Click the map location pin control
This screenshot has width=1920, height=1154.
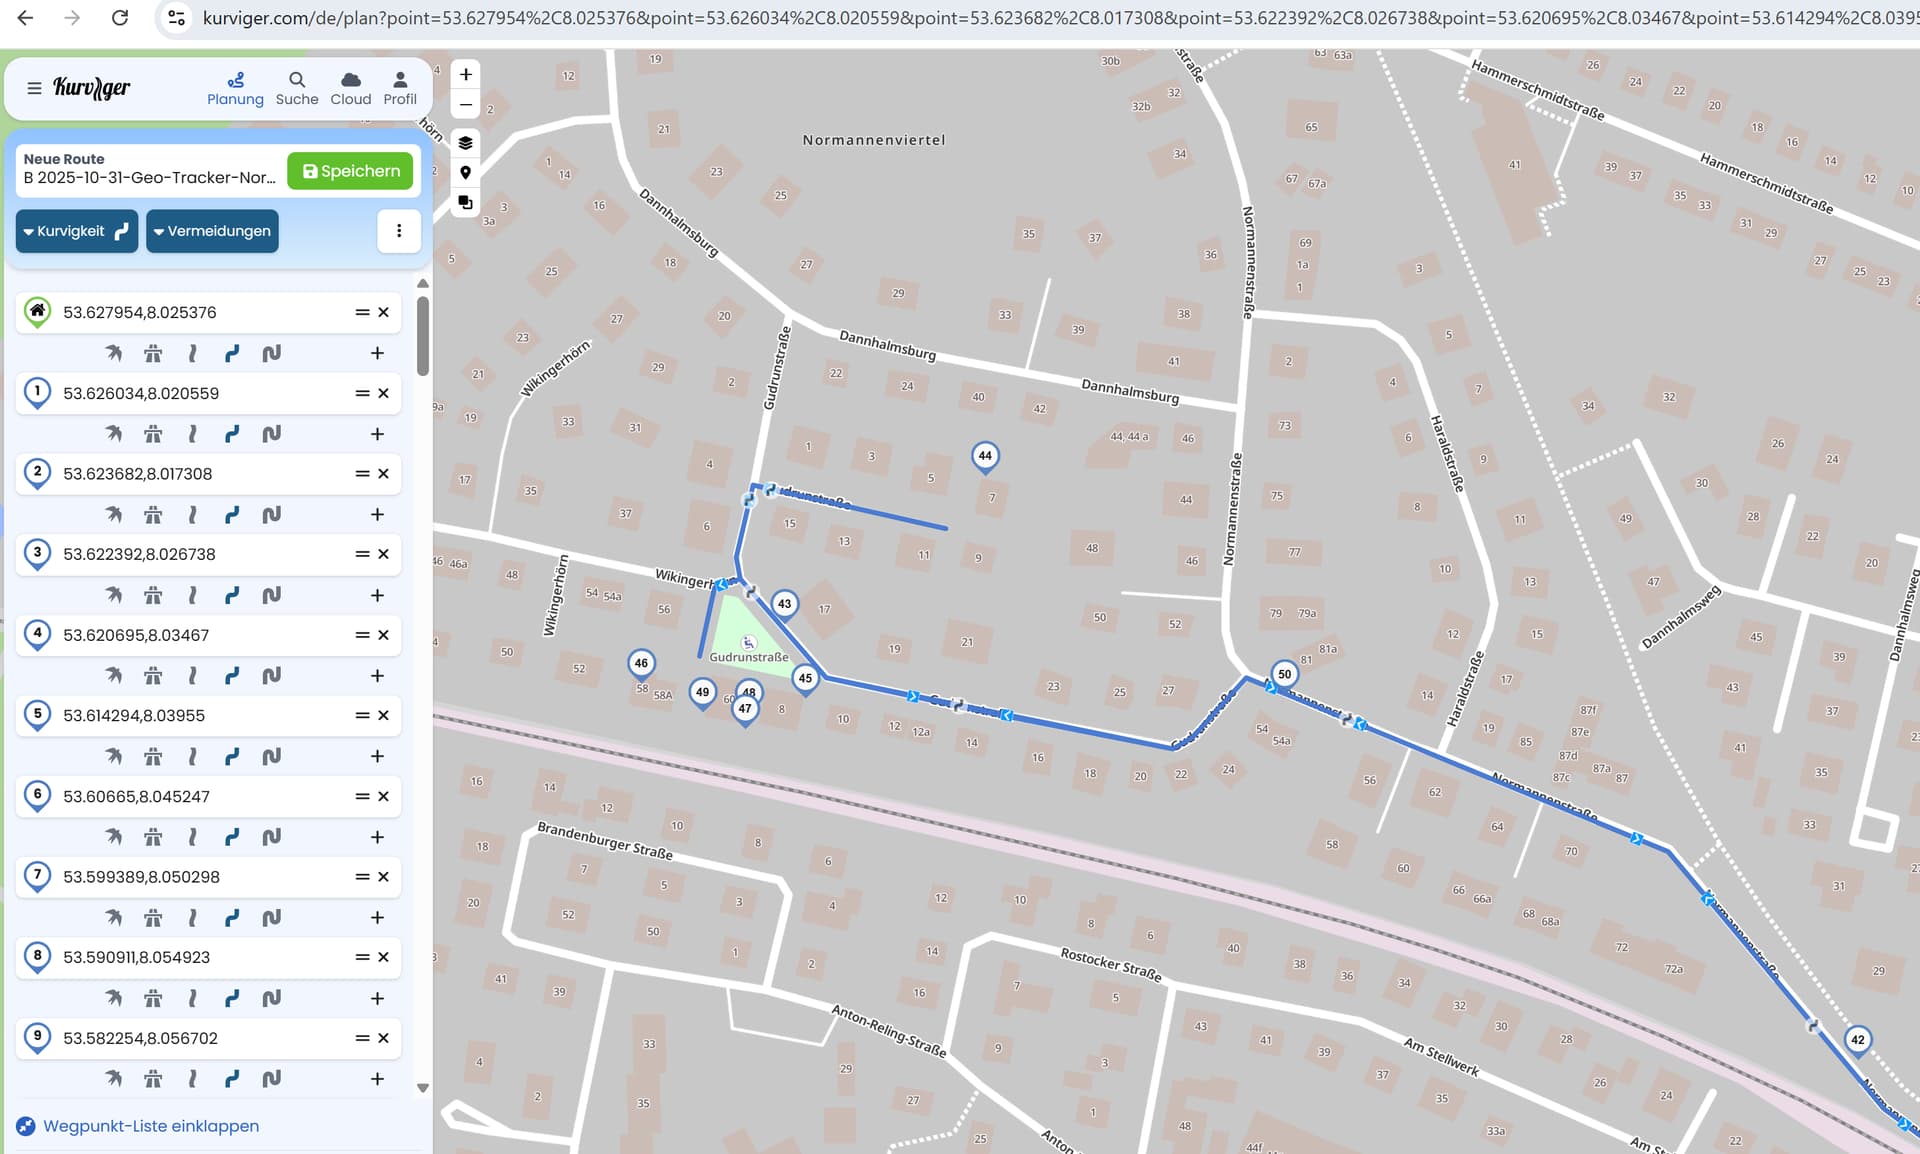pyautogui.click(x=465, y=173)
